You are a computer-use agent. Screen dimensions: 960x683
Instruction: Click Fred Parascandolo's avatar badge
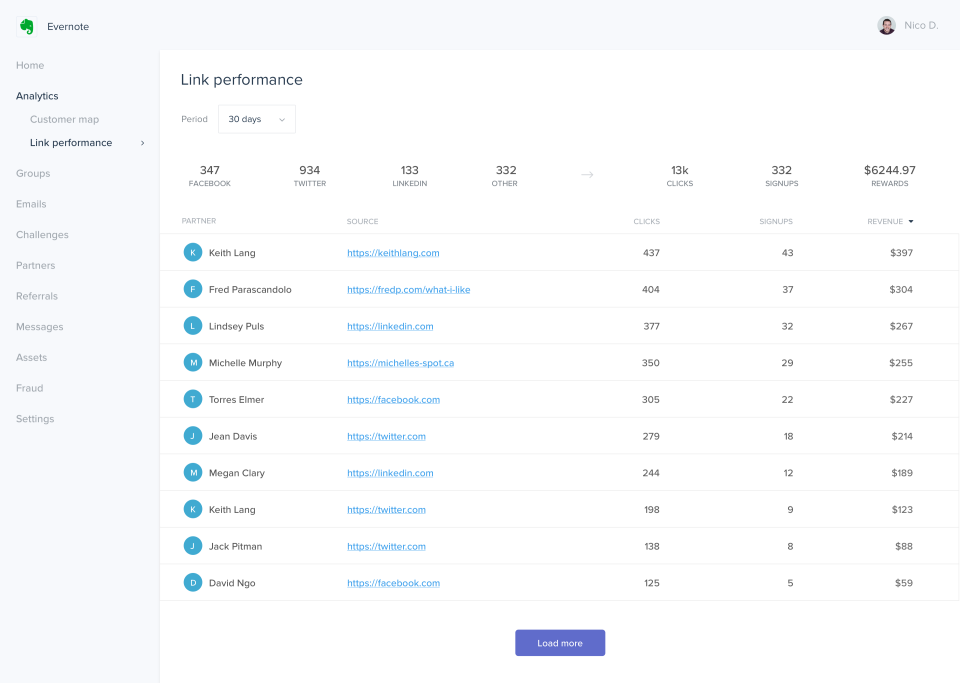(x=193, y=290)
